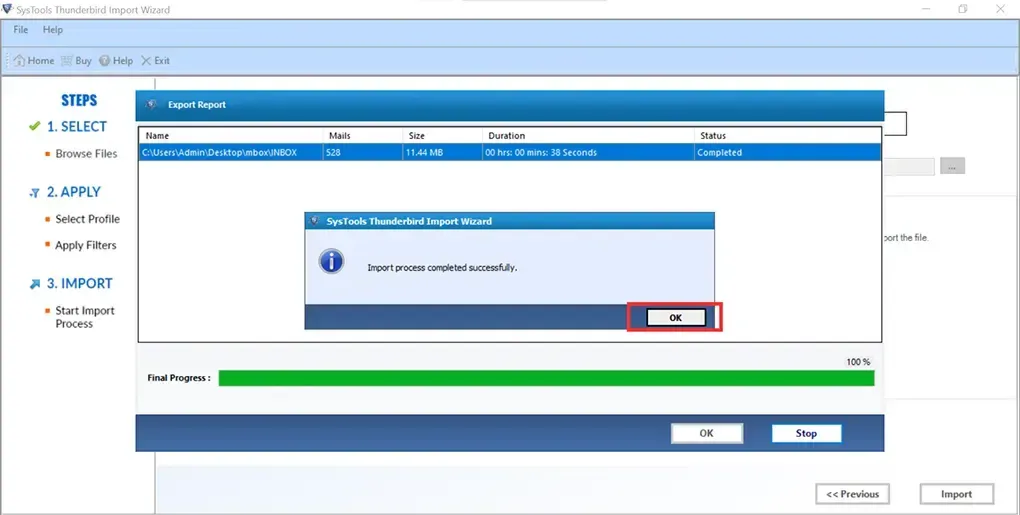Select the INBOX row in report table
This screenshot has height=515, width=1020.
tap(510, 153)
